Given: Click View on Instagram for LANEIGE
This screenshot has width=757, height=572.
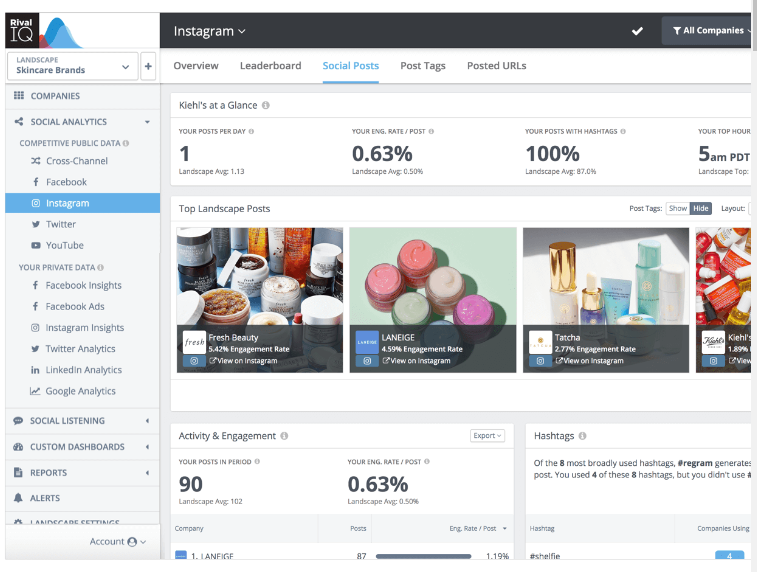Looking at the screenshot, I should click(416, 361).
